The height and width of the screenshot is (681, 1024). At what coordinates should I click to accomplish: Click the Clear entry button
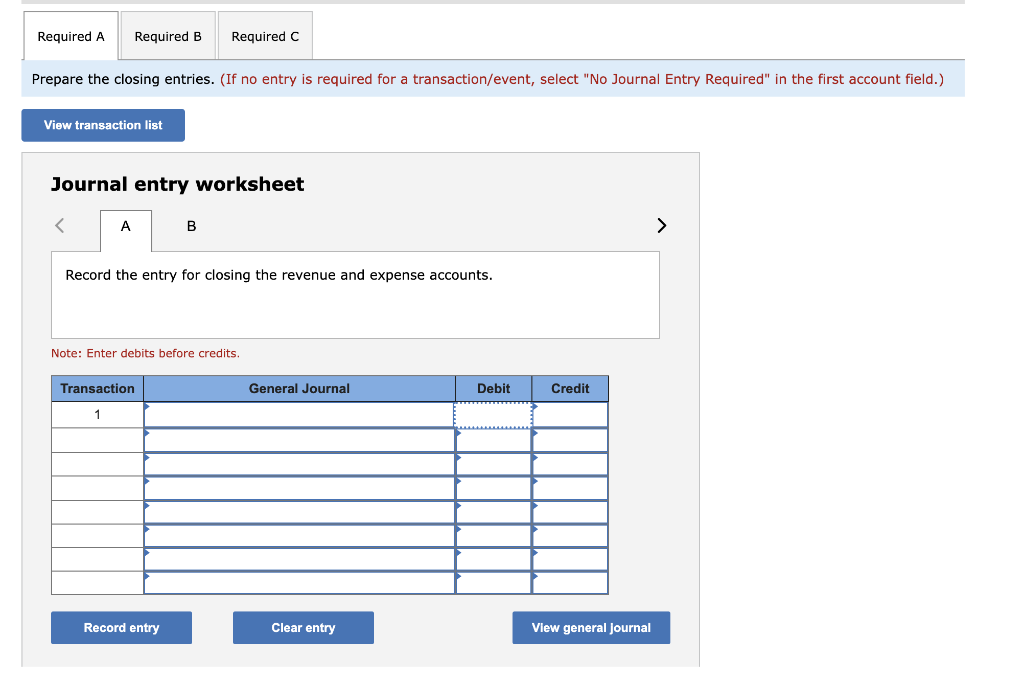point(303,627)
